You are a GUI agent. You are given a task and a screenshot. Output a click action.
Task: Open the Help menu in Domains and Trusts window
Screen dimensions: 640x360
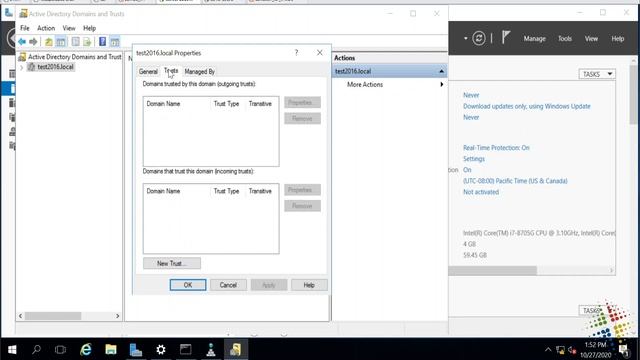click(89, 28)
